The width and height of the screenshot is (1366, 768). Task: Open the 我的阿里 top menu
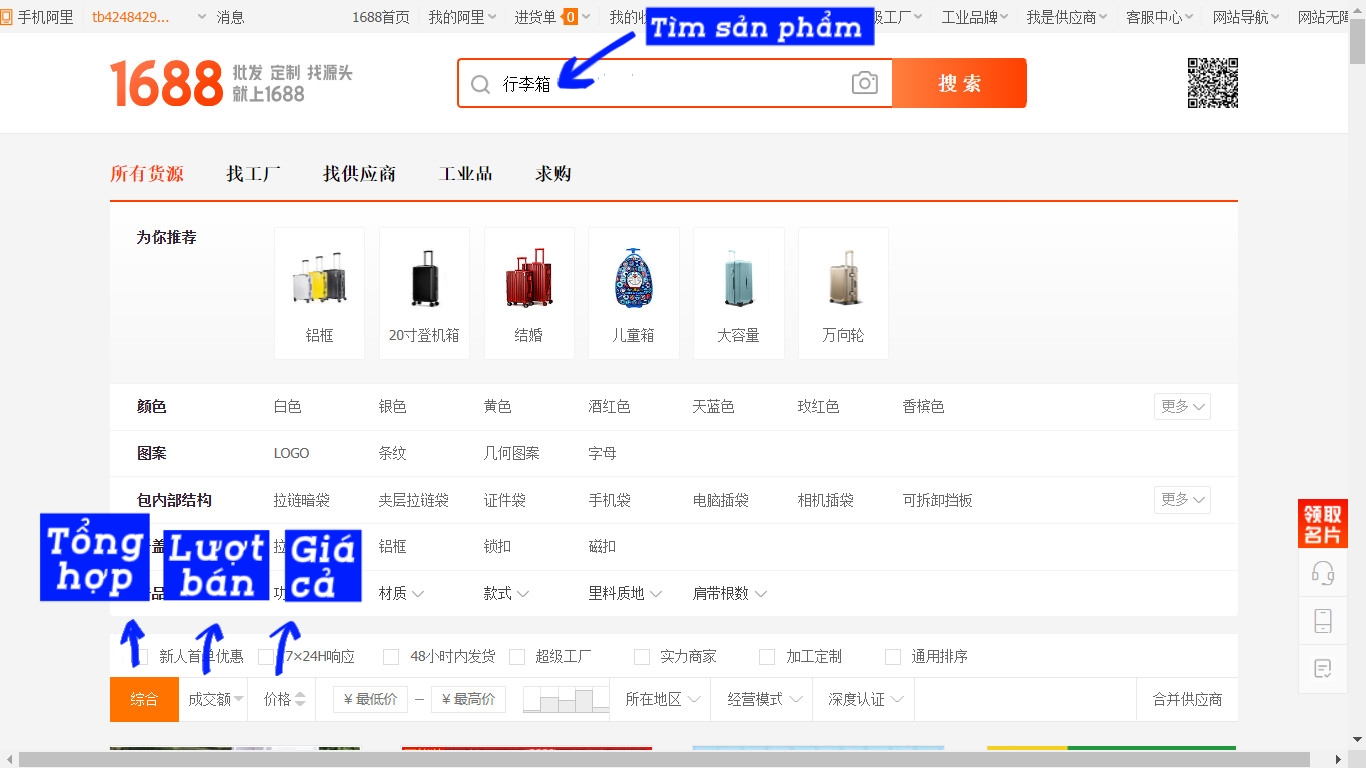[x=463, y=17]
